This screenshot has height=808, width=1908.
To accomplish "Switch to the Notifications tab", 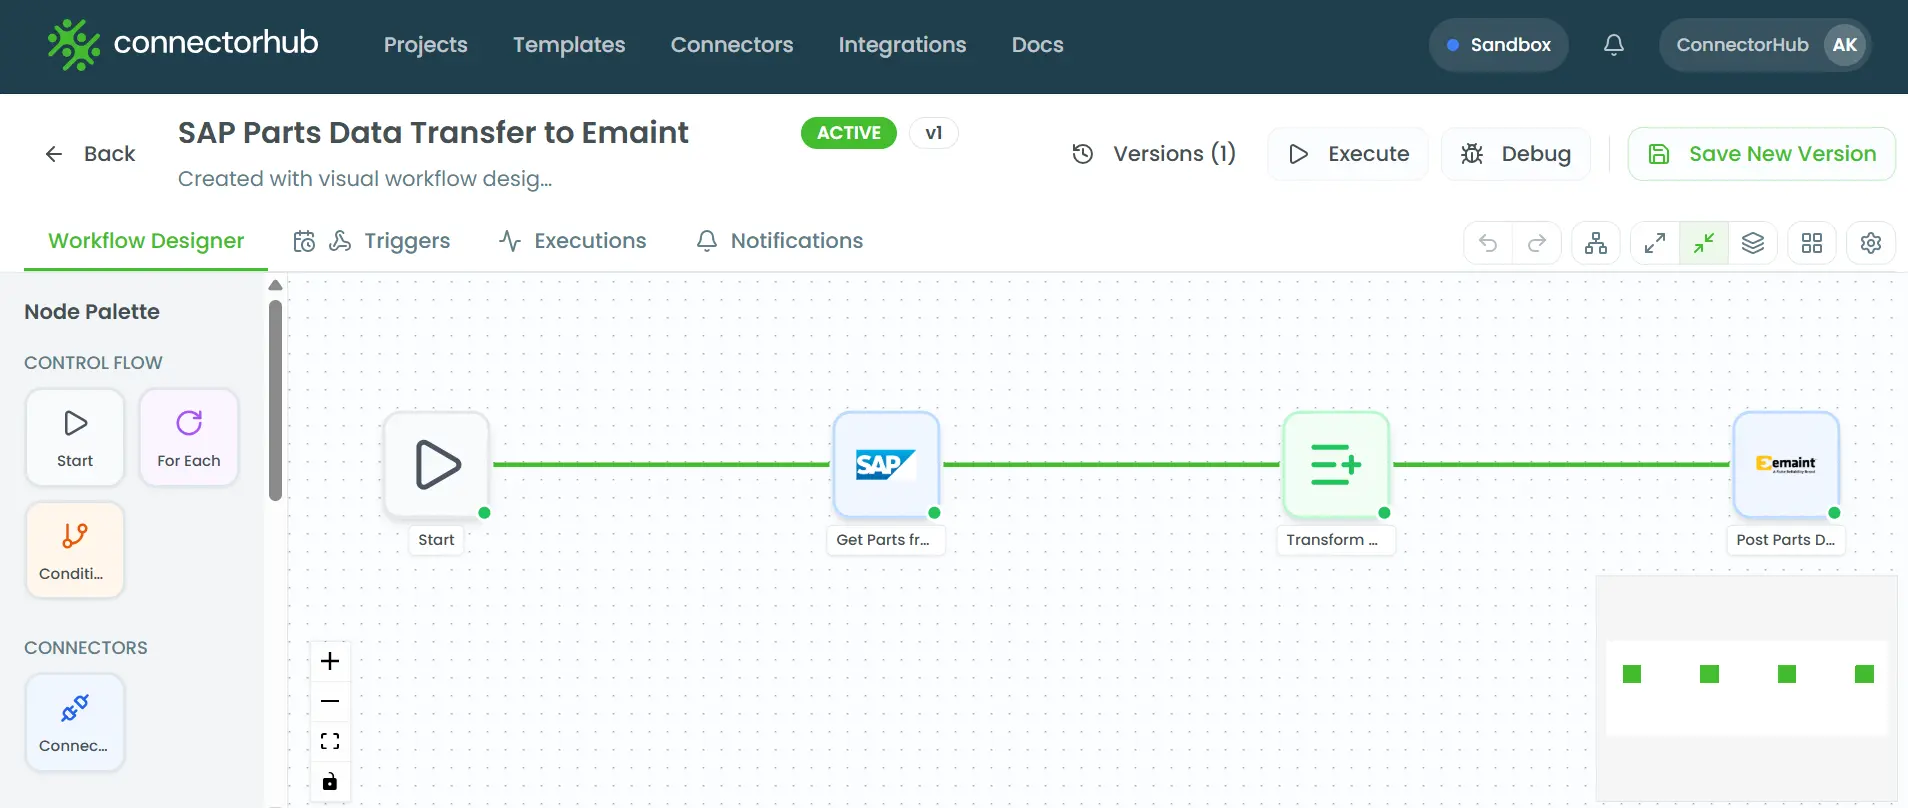I will [x=780, y=241].
